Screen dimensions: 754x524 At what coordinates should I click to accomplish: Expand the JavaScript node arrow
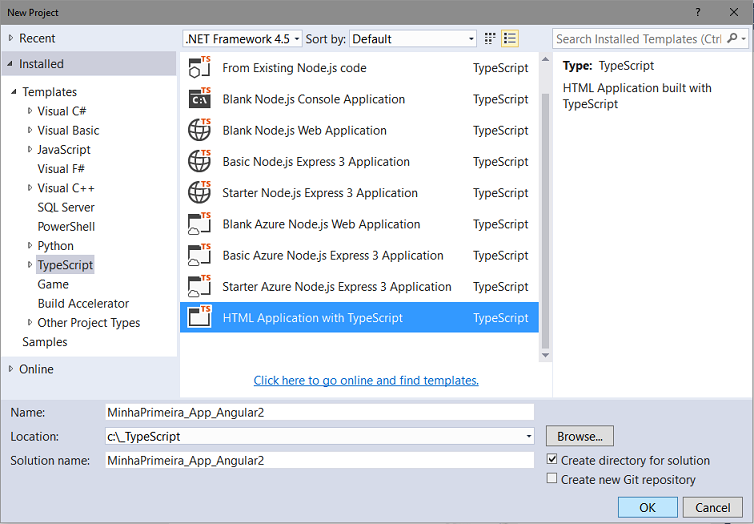pyautogui.click(x=30, y=150)
